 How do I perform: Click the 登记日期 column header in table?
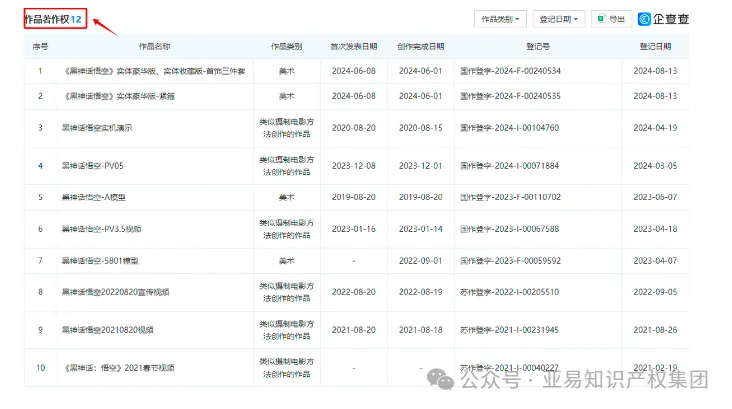click(655, 47)
